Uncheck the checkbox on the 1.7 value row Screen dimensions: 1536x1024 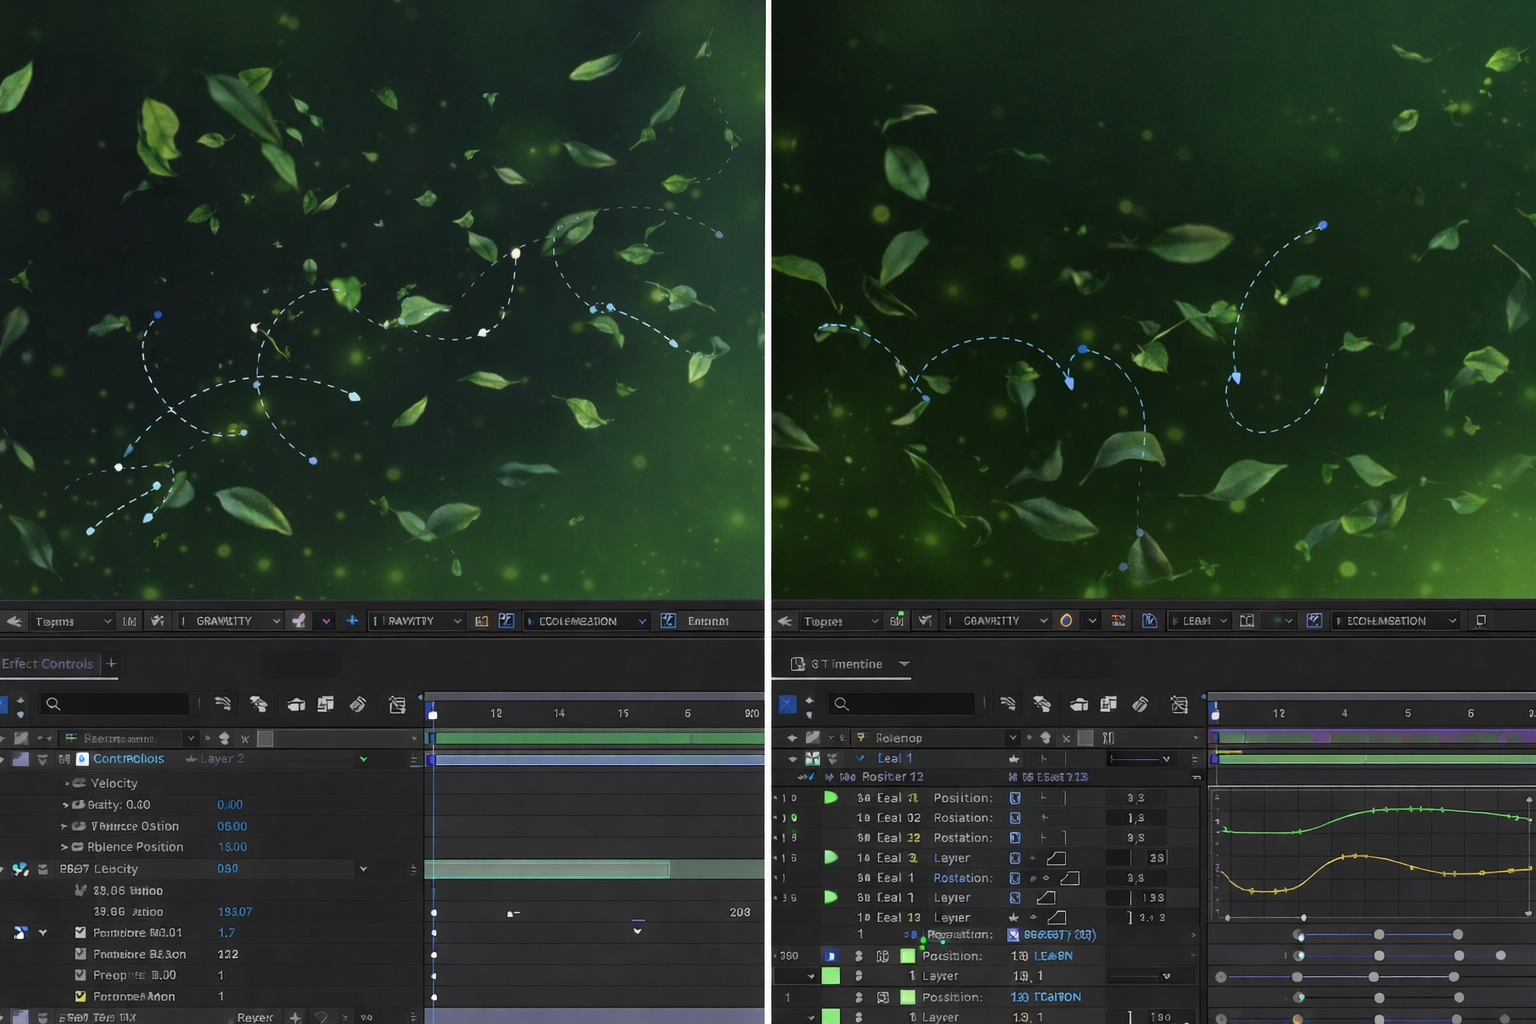(81, 933)
